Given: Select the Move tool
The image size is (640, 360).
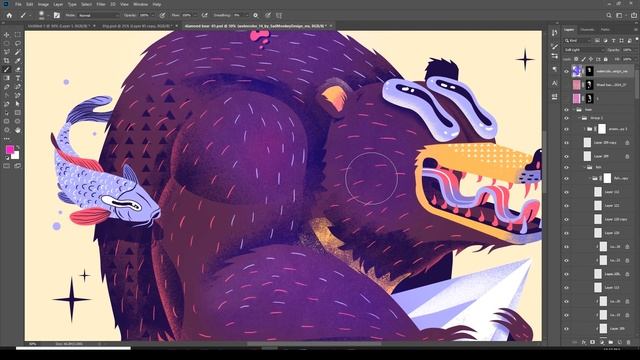Looking at the screenshot, I should point(7,35).
